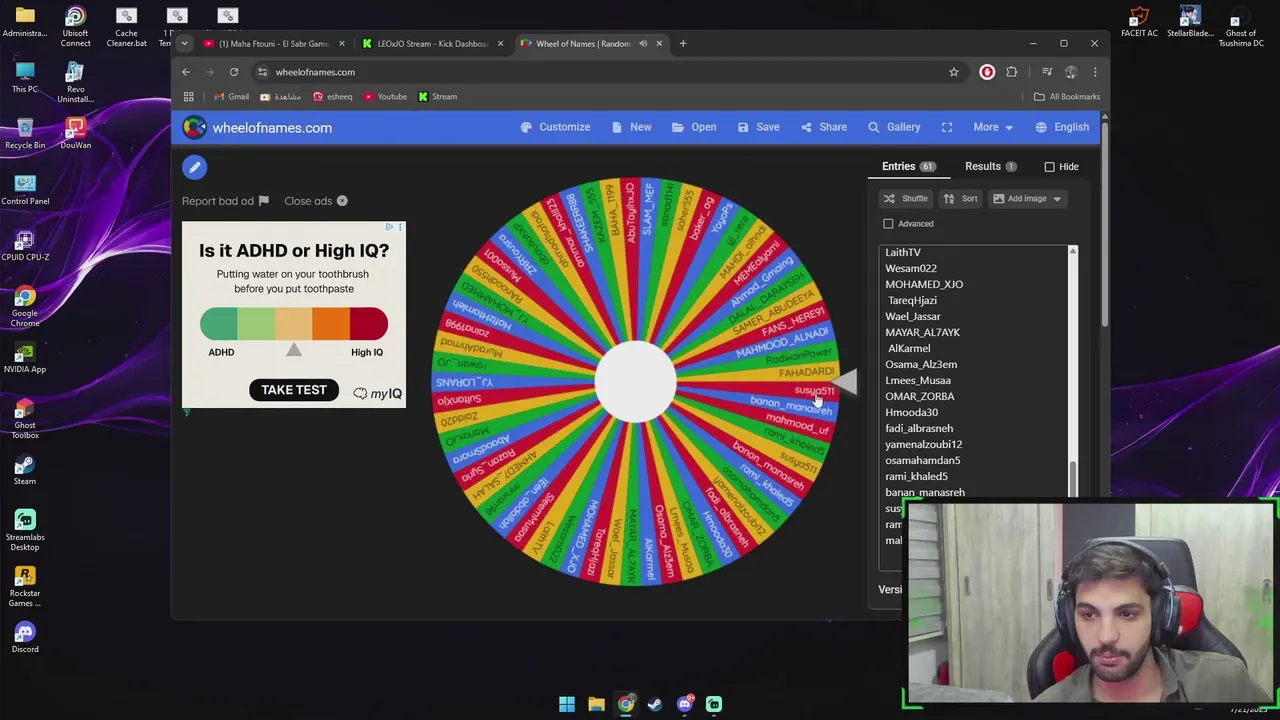Click TAKE TEST in the advertisement
Image resolution: width=1280 pixels, height=720 pixels.
[294, 390]
